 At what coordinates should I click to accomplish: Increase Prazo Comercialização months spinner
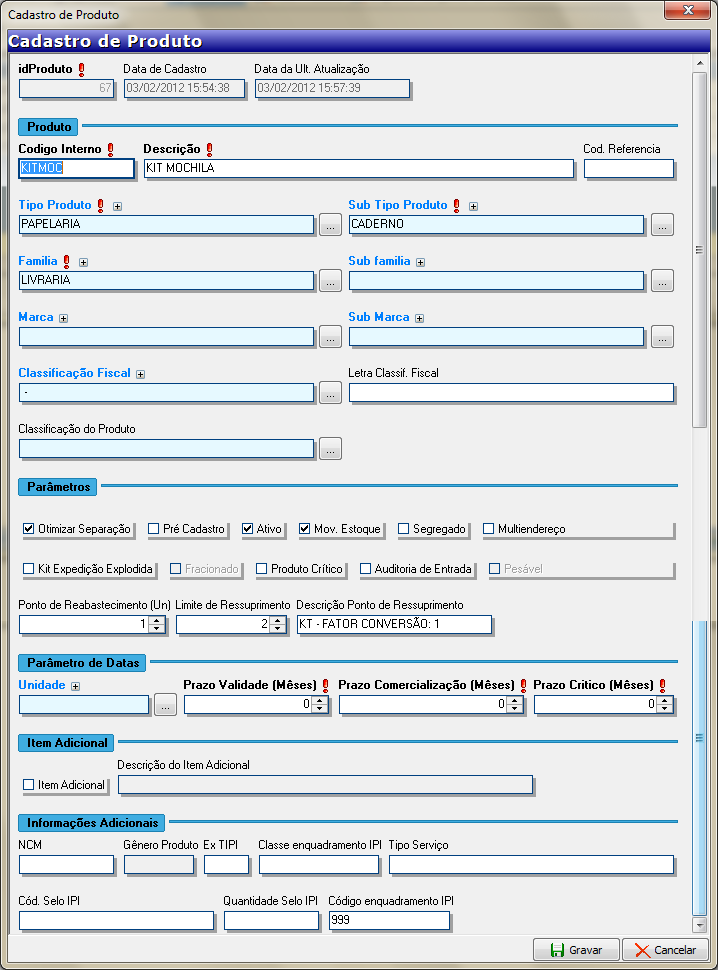click(516, 703)
